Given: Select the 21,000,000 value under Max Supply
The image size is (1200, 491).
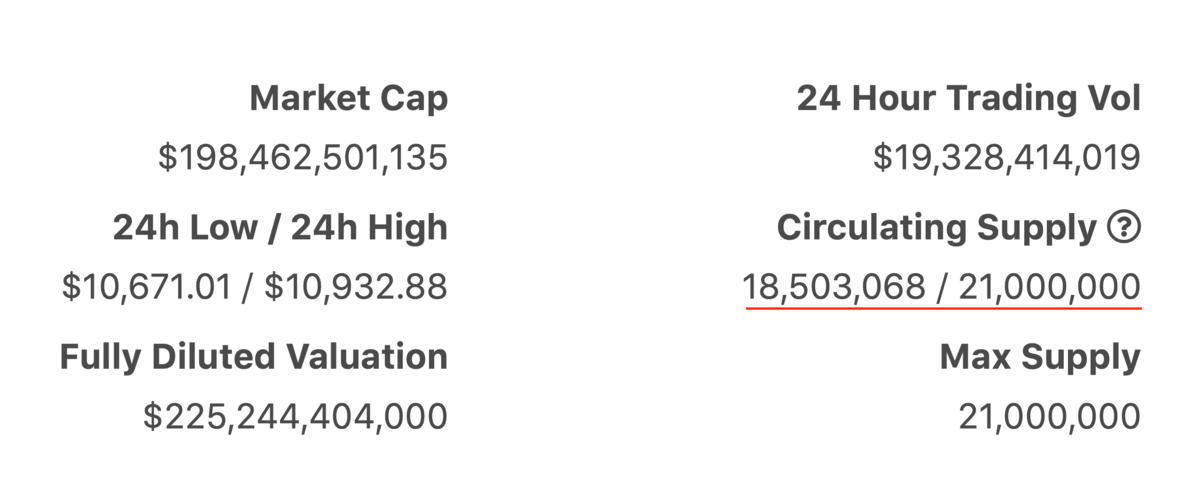Looking at the screenshot, I should (1050, 417).
